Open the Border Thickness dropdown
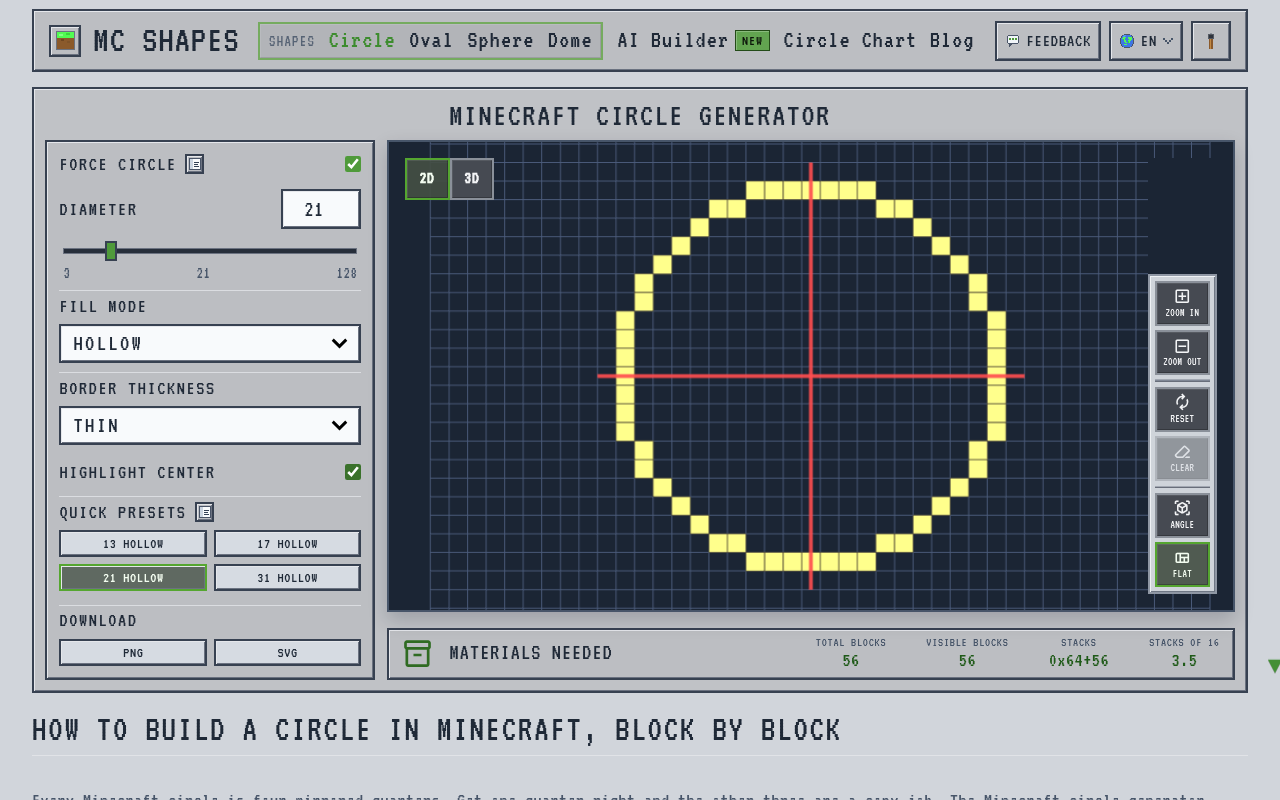 click(x=210, y=426)
